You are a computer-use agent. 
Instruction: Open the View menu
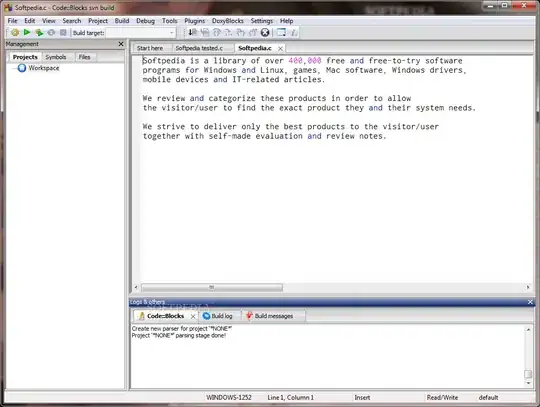coord(49,21)
